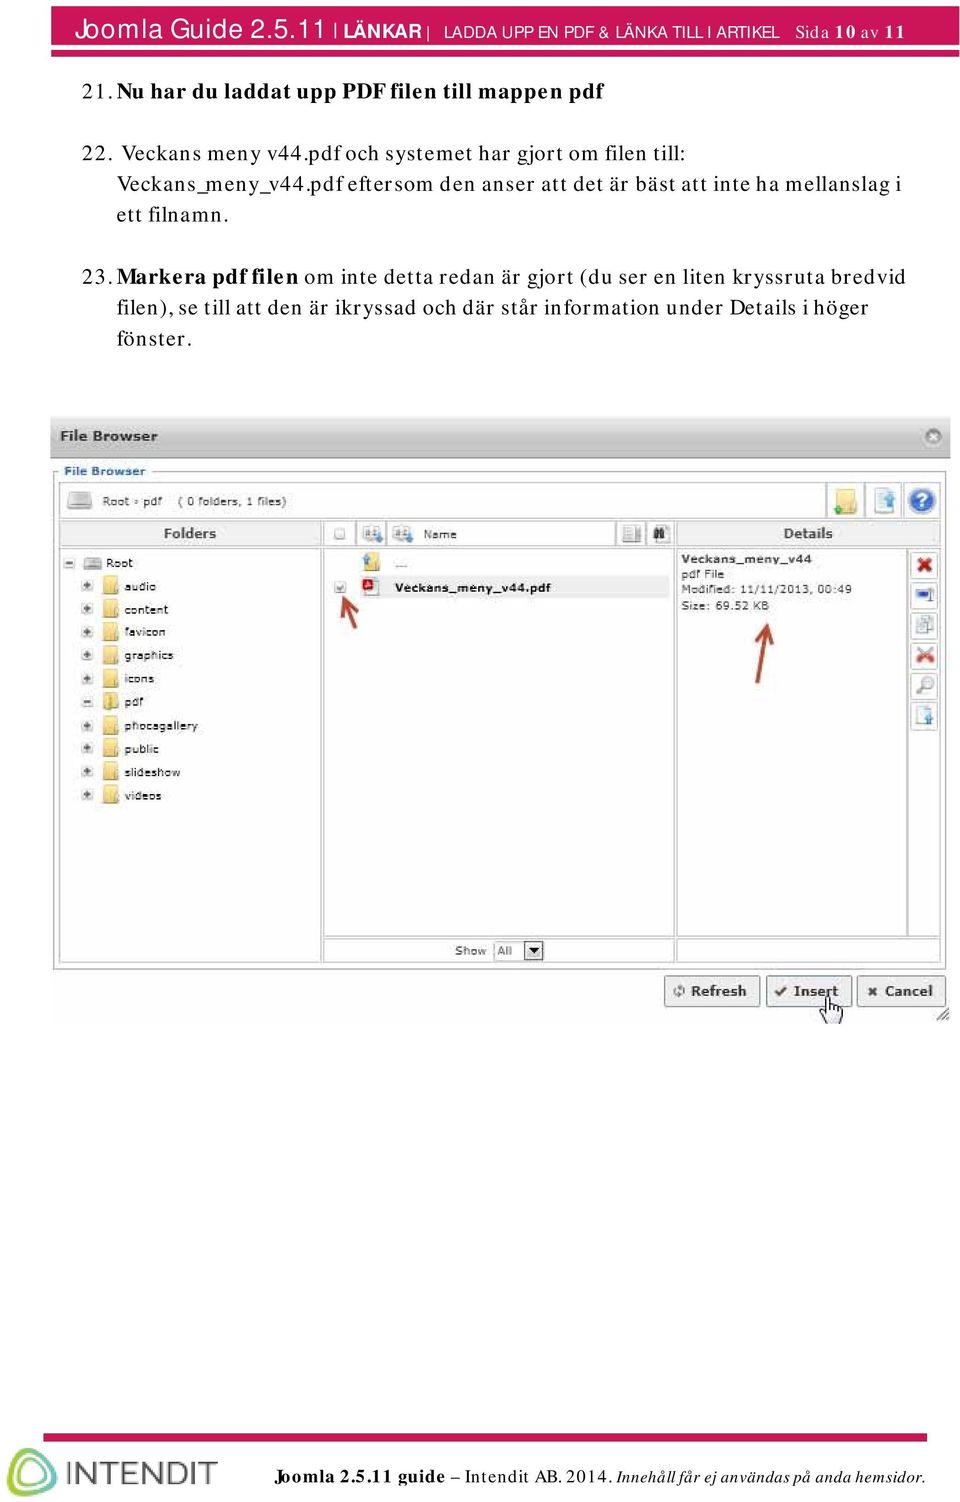Click the '( 0 folders, 1 files)' text

coord(232,501)
